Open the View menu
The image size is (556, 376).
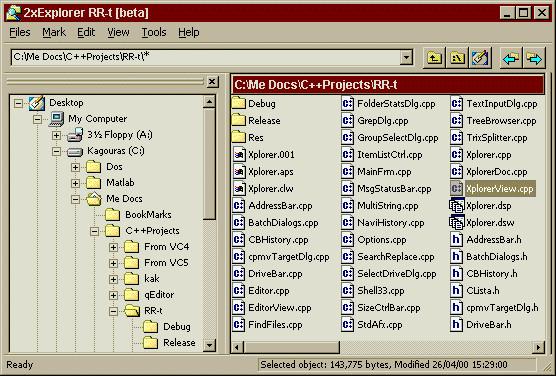(x=118, y=32)
